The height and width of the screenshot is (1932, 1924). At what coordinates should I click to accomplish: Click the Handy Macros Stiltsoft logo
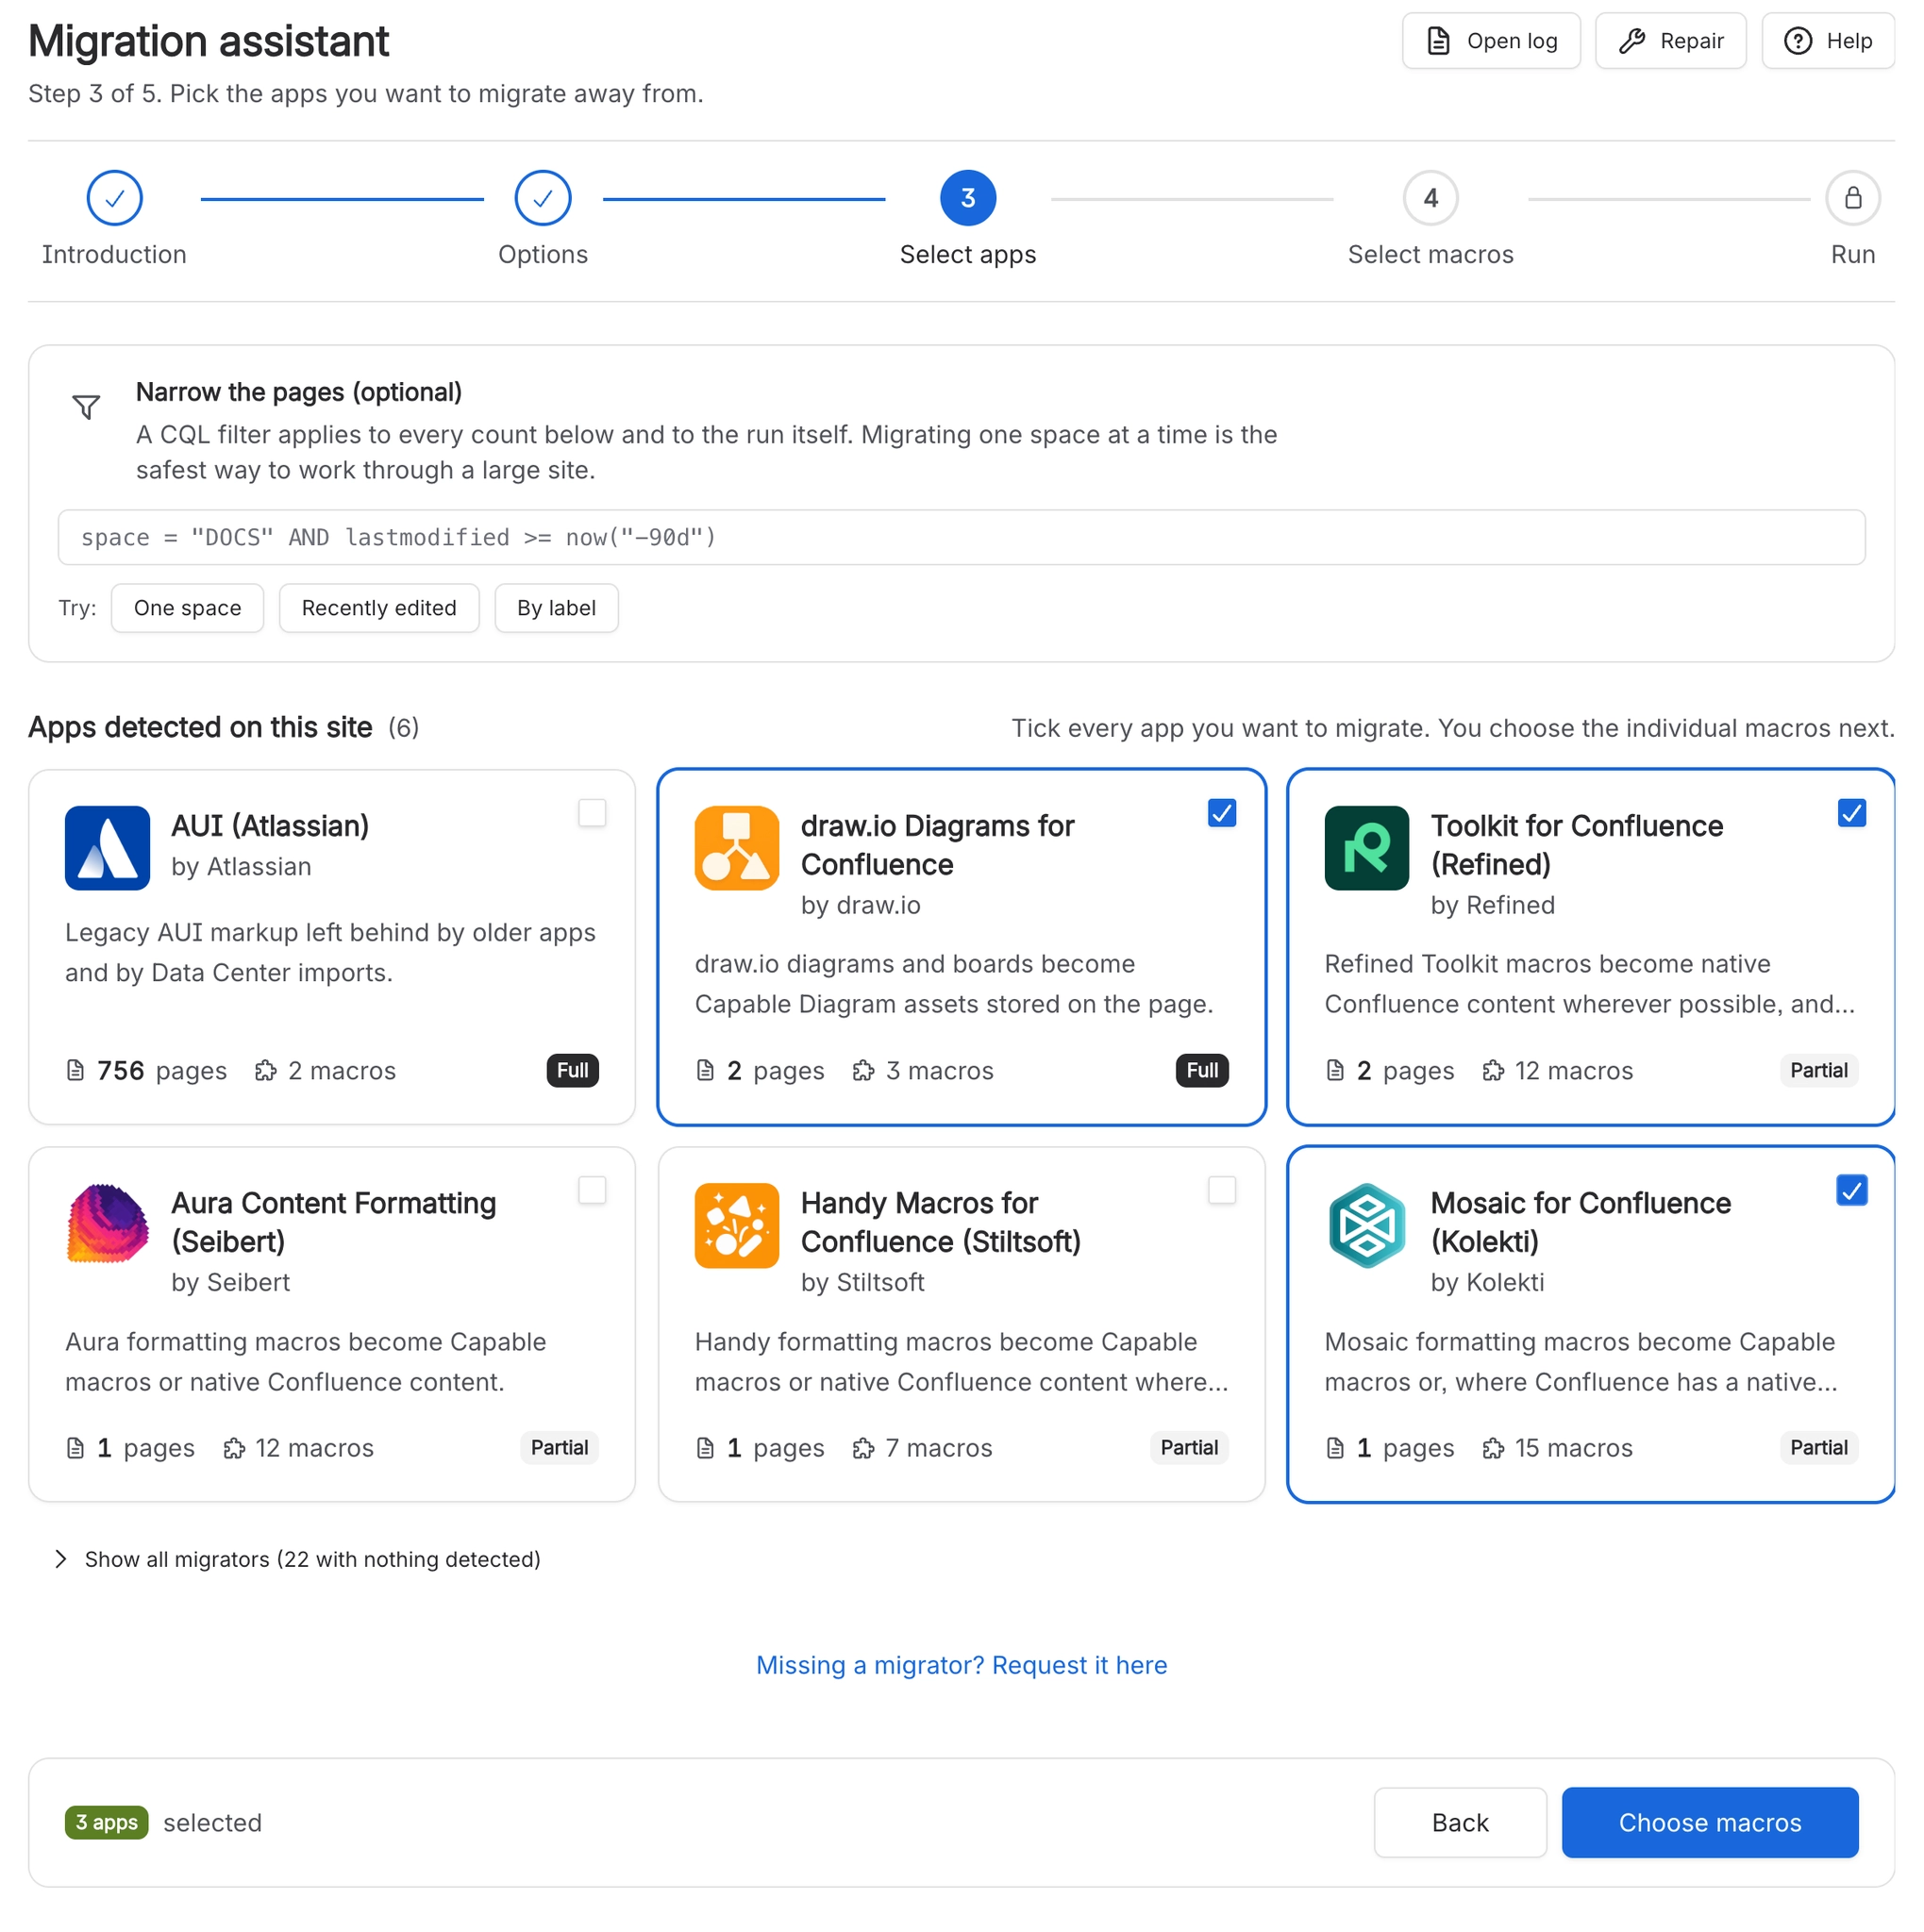(x=737, y=1225)
